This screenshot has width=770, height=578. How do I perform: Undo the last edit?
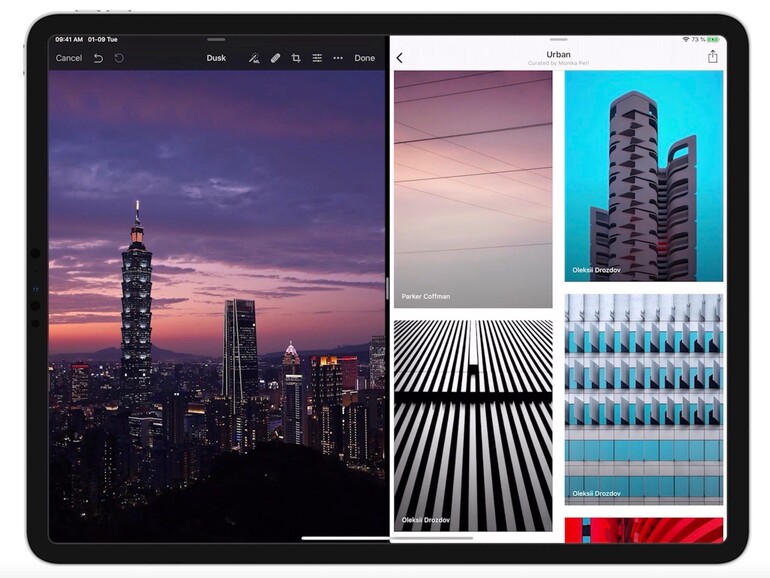98,58
